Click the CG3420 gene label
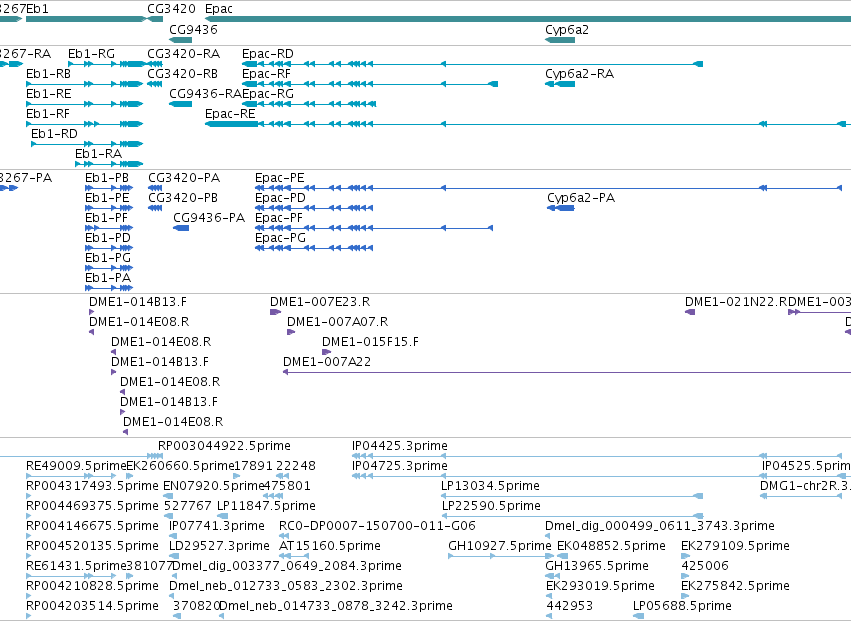Screen dimensions: 851x621 (x=172, y=9)
